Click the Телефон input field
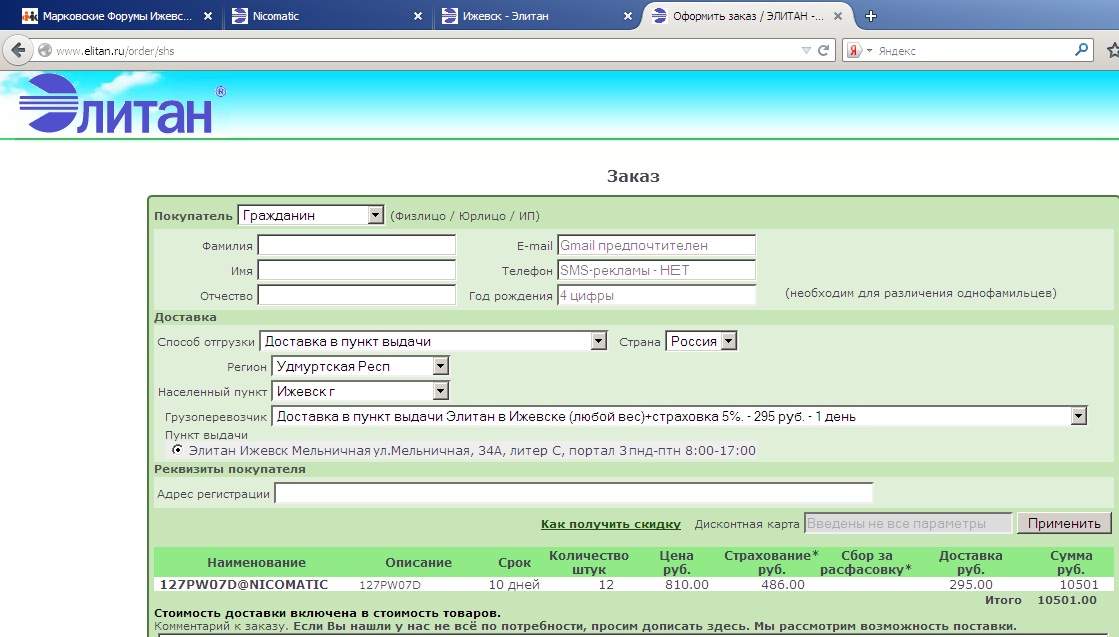 [x=657, y=270]
